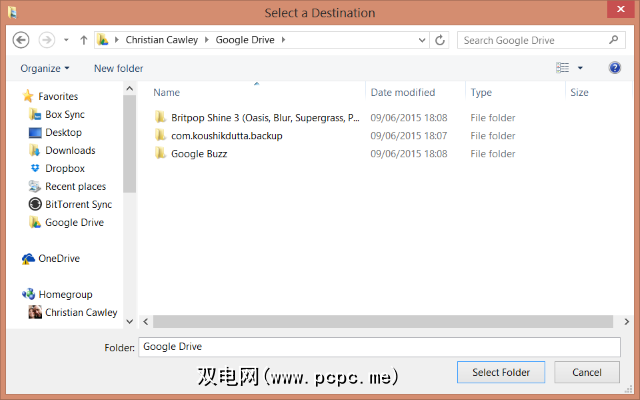Refresh the Google Drive folder view

coord(440,40)
